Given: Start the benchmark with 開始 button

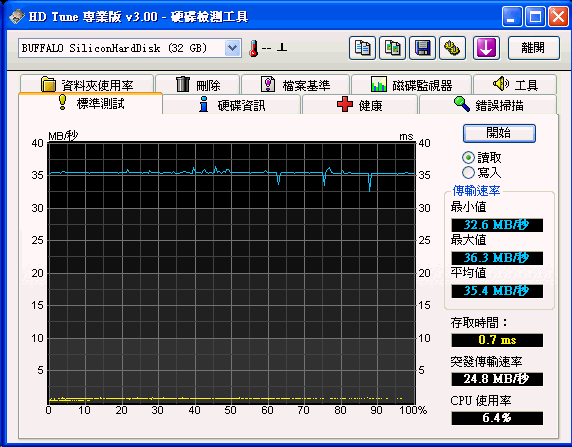Looking at the screenshot, I should pos(499,133).
